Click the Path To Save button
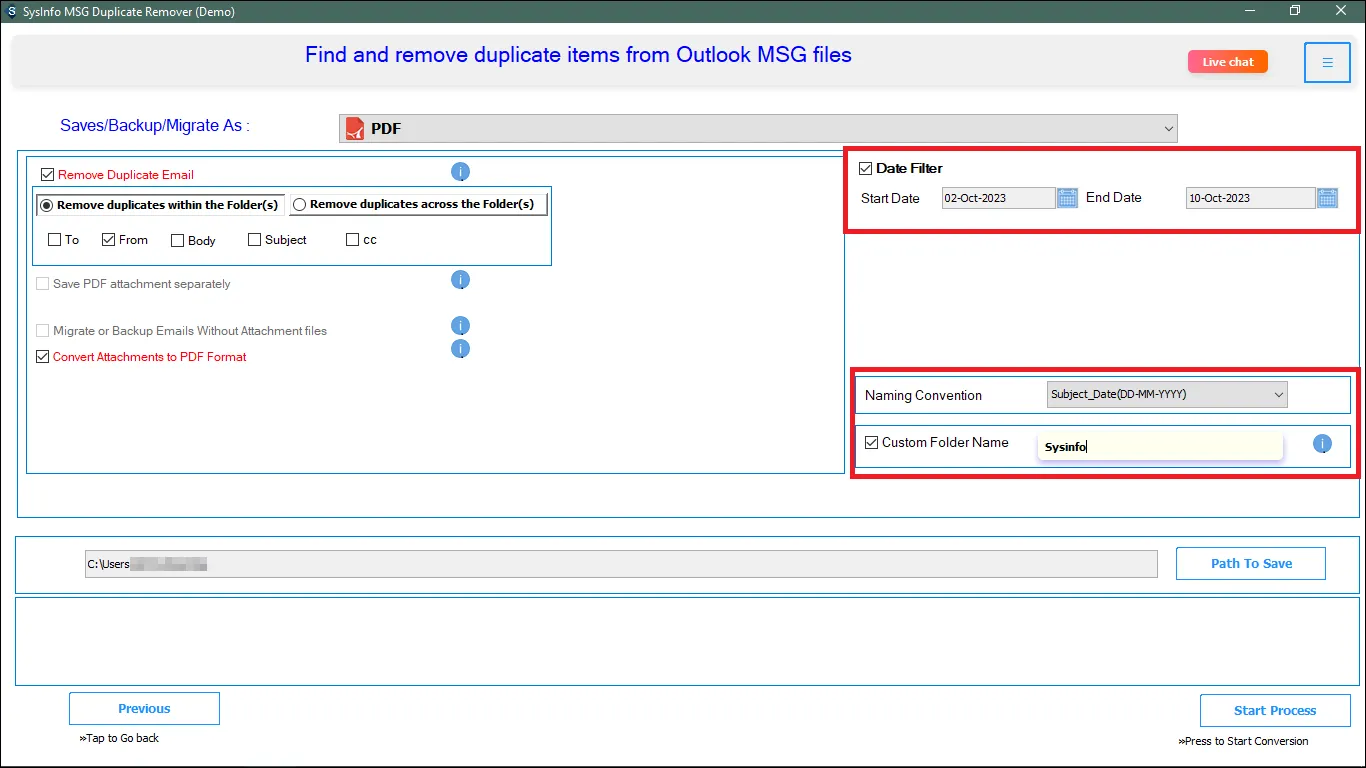 pos(1250,563)
